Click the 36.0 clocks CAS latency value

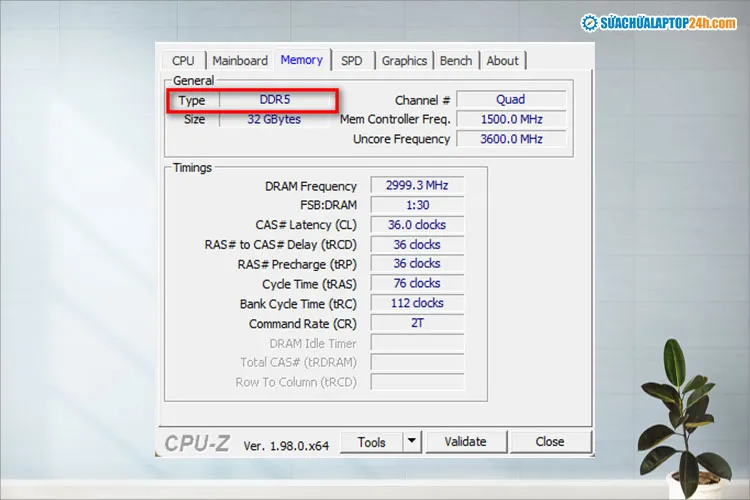(x=417, y=224)
